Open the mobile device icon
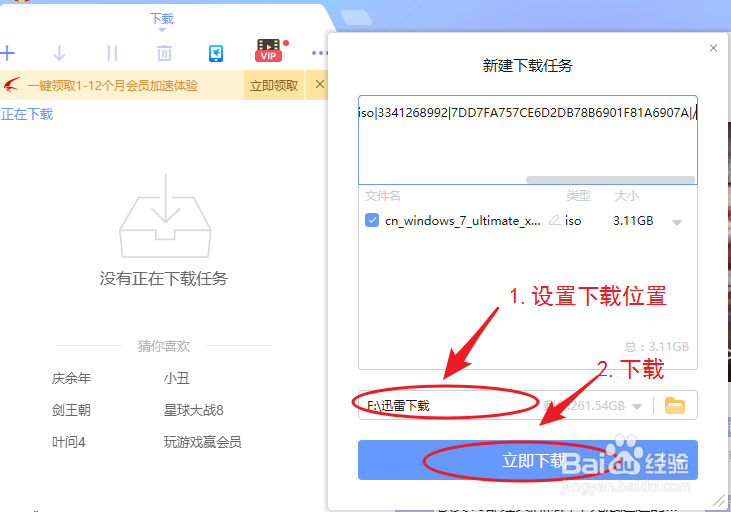 click(x=216, y=54)
